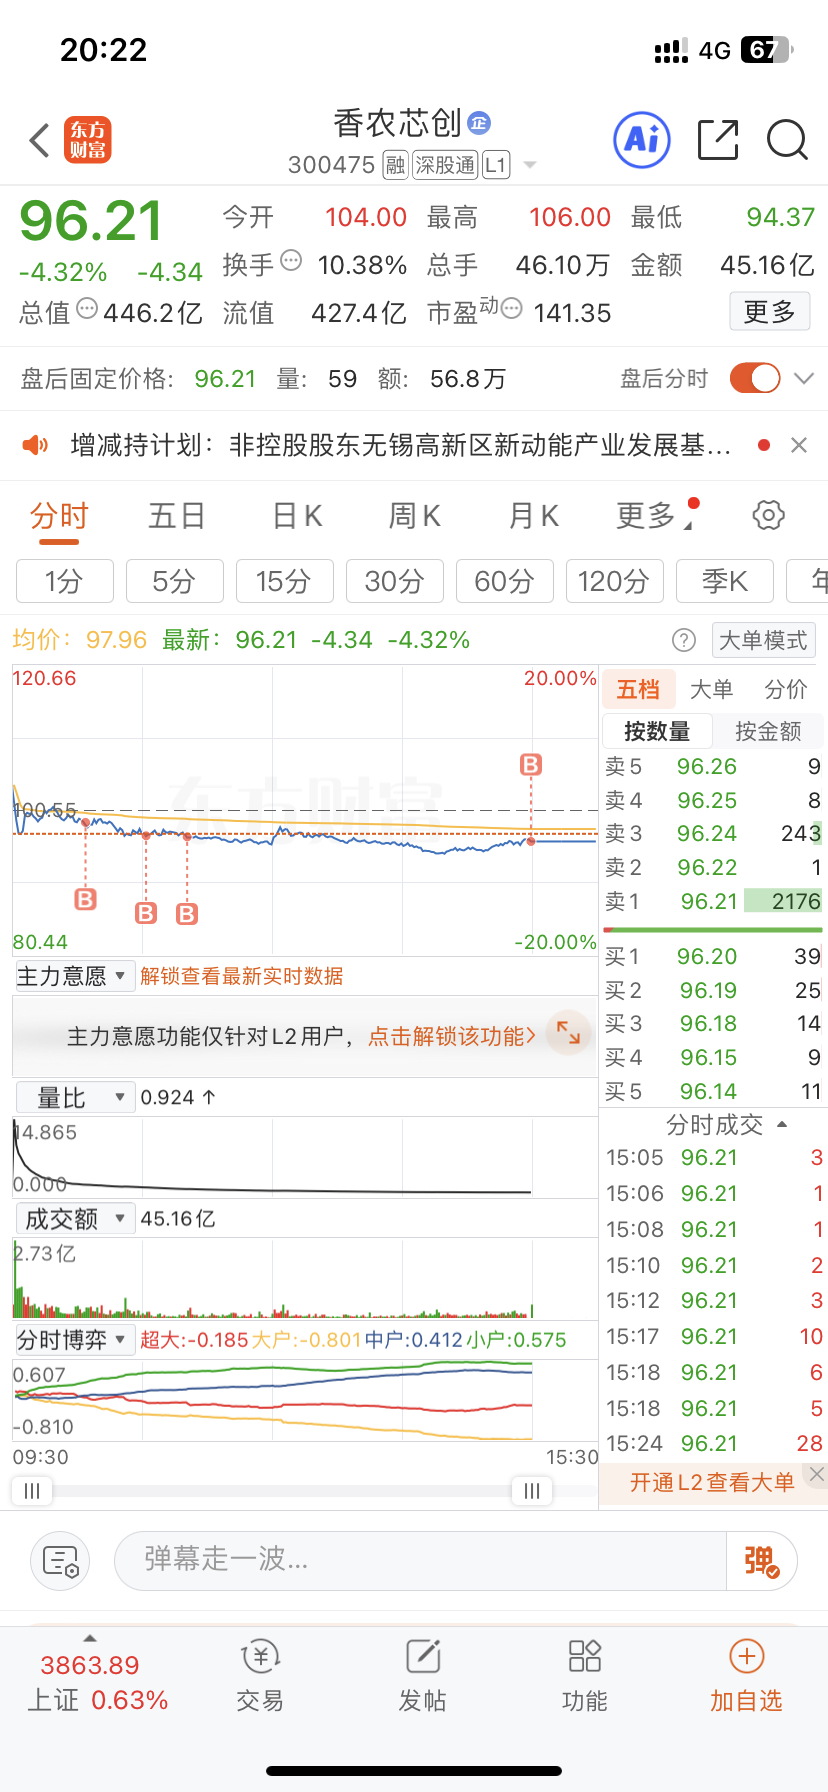This screenshot has height=1792, width=828.
Task: Dismiss the 增减持计划 announcement bar
Action: click(798, 445)
